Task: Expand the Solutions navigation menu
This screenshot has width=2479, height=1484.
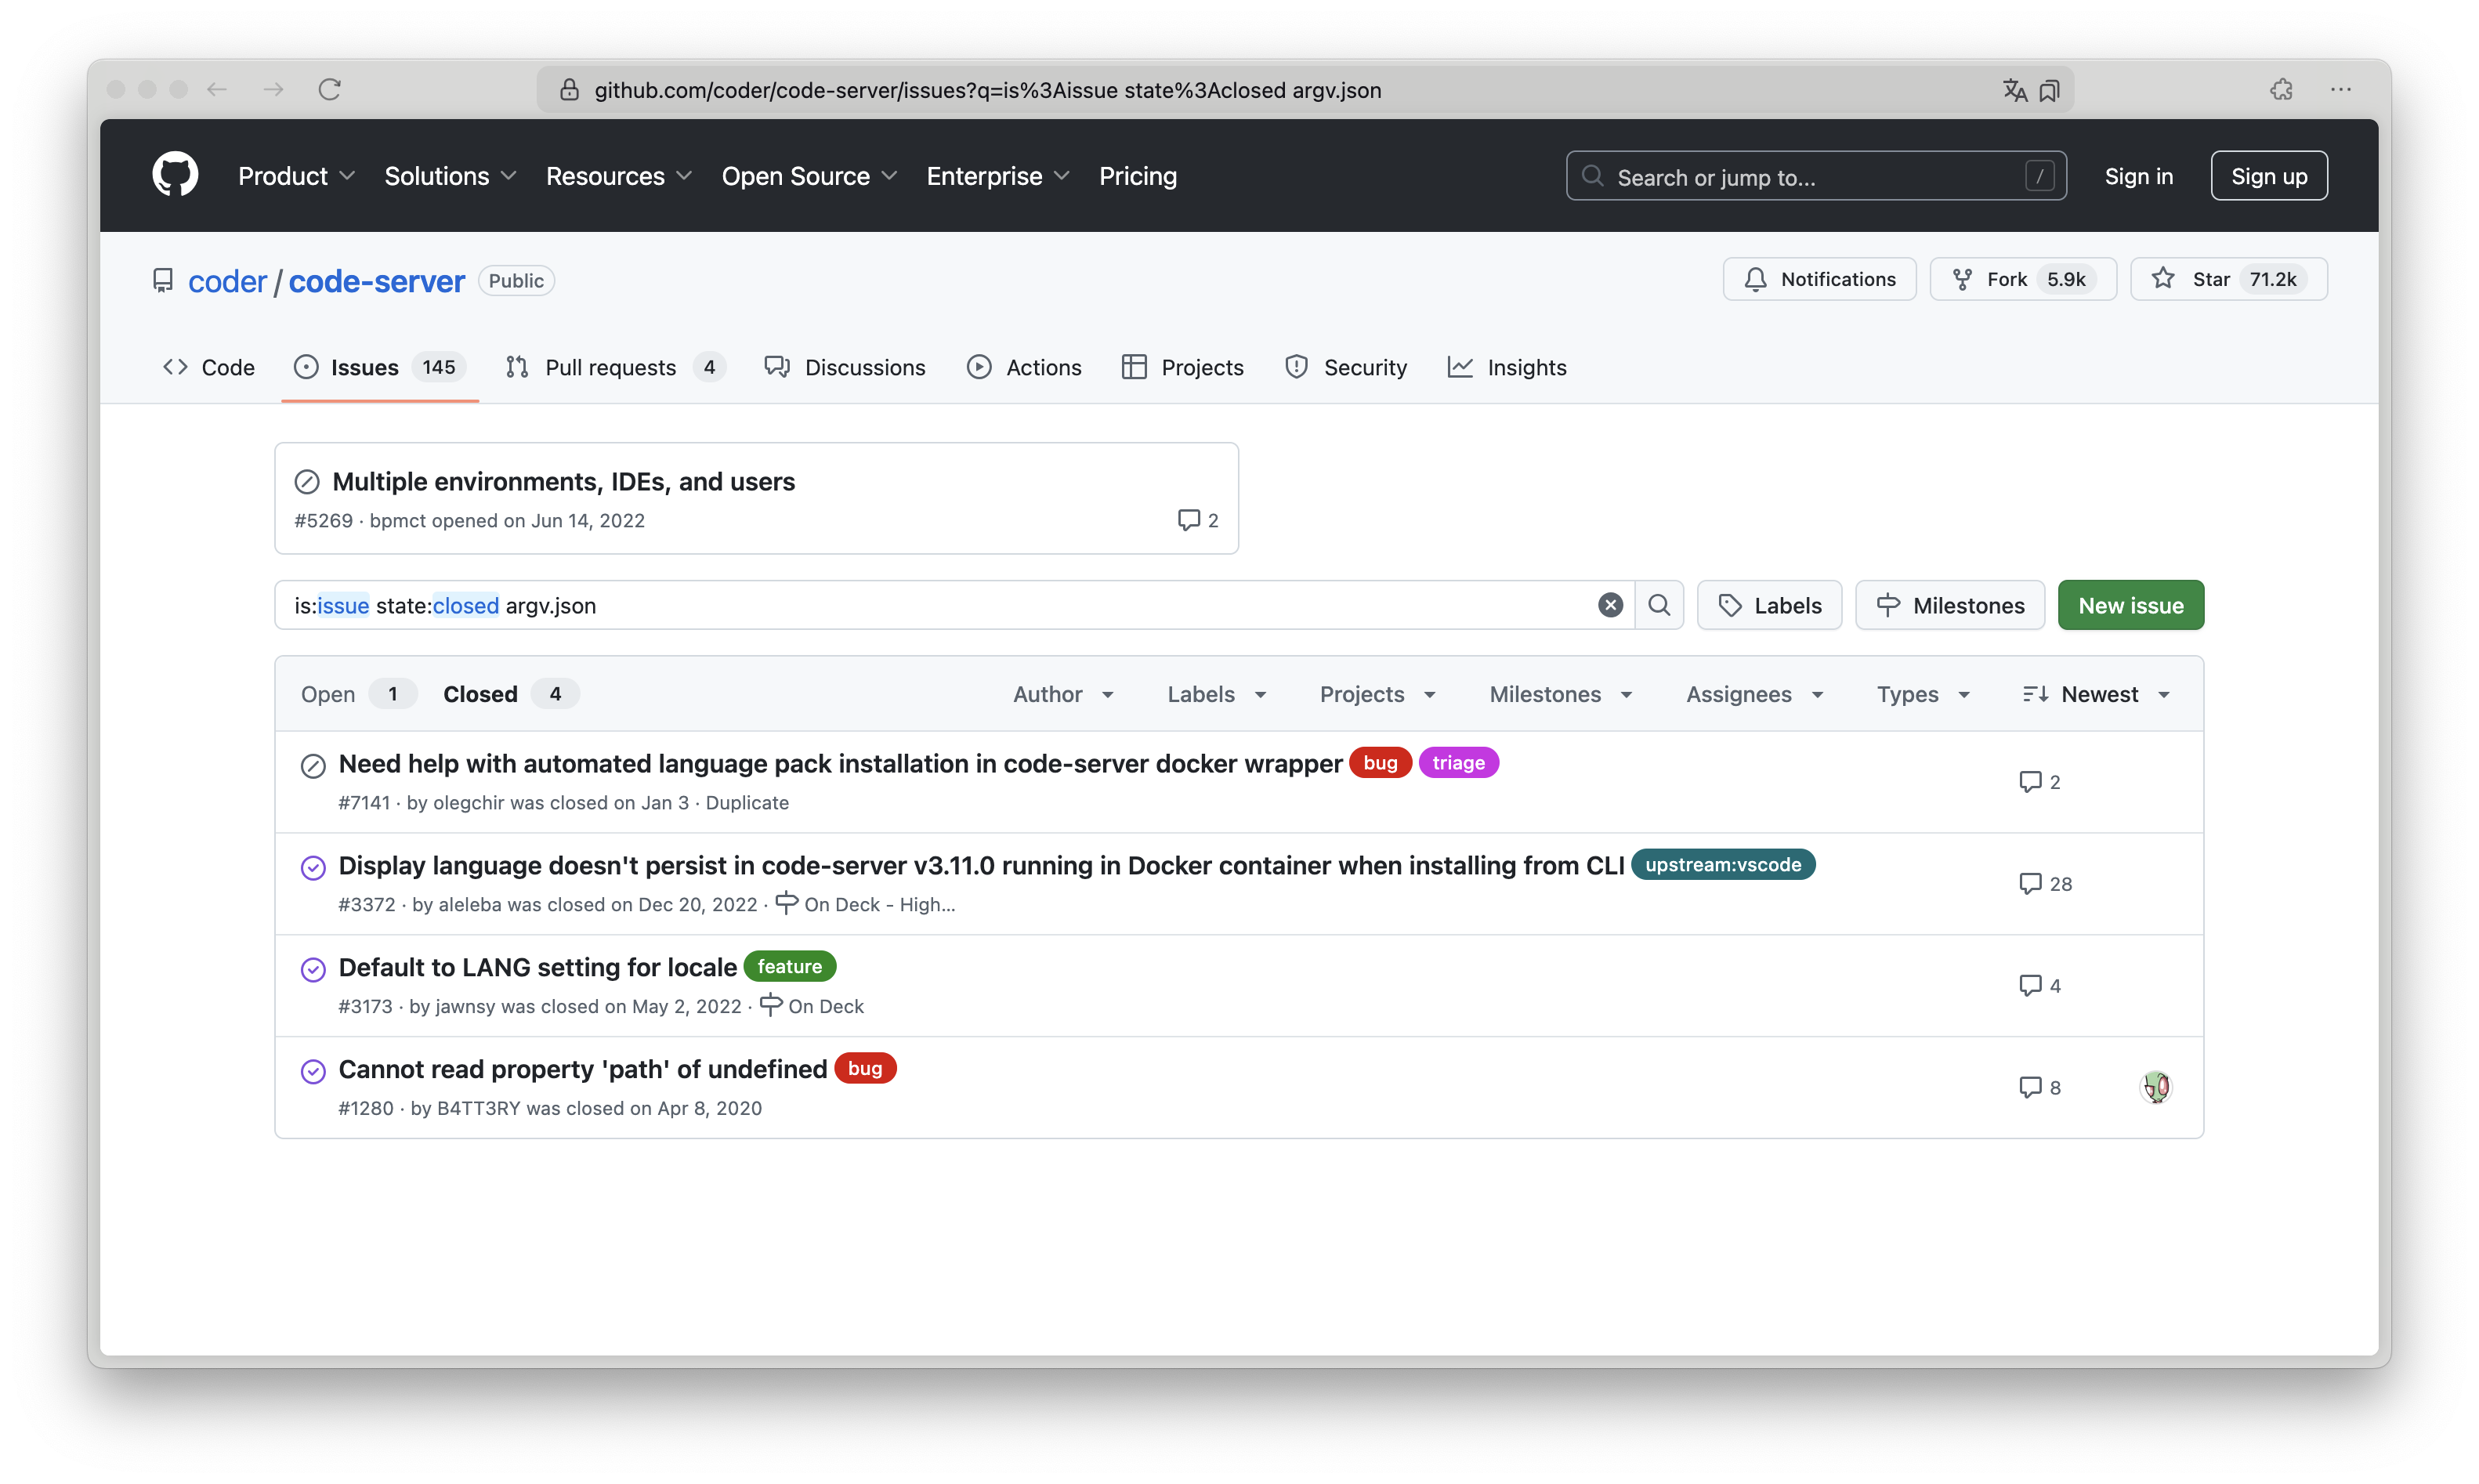Action: point(450,176)
